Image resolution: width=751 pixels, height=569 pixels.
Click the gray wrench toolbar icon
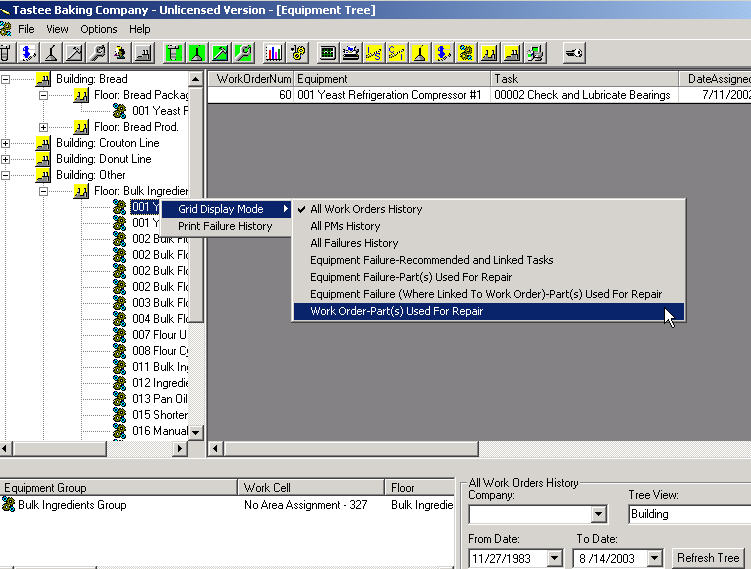click(98, 53)
